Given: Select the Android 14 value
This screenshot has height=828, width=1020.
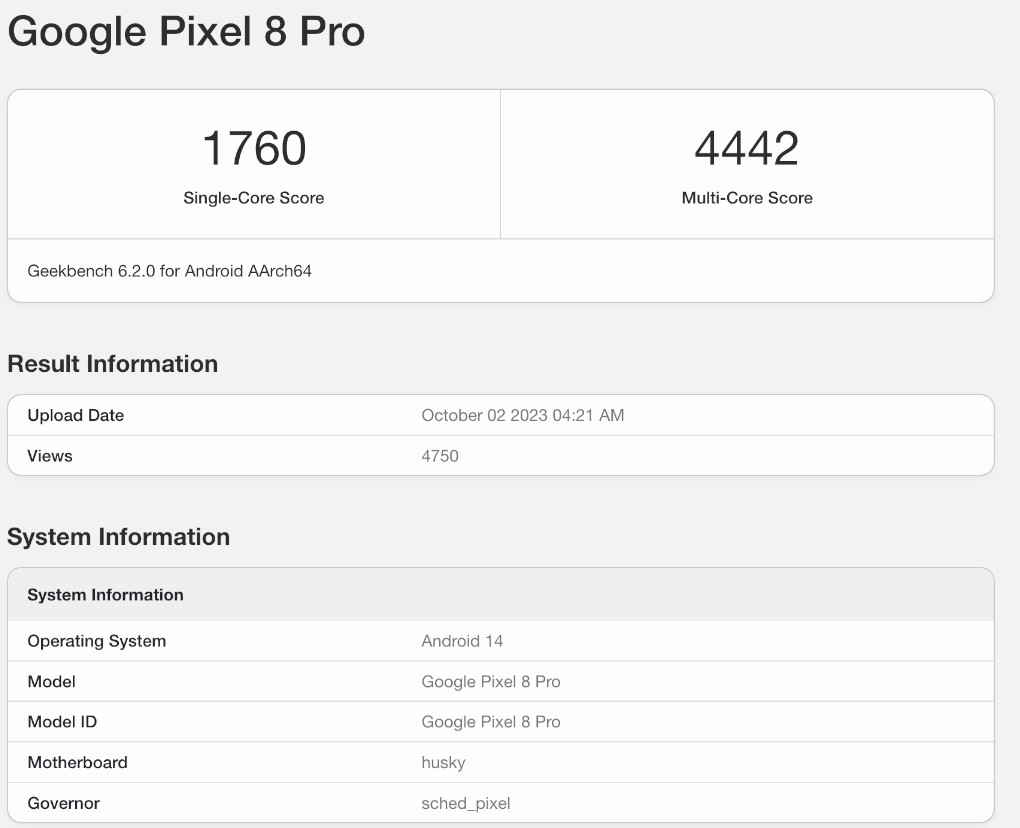Looking at the screenshot, I should pyautogui.click(x=462, y=641).
